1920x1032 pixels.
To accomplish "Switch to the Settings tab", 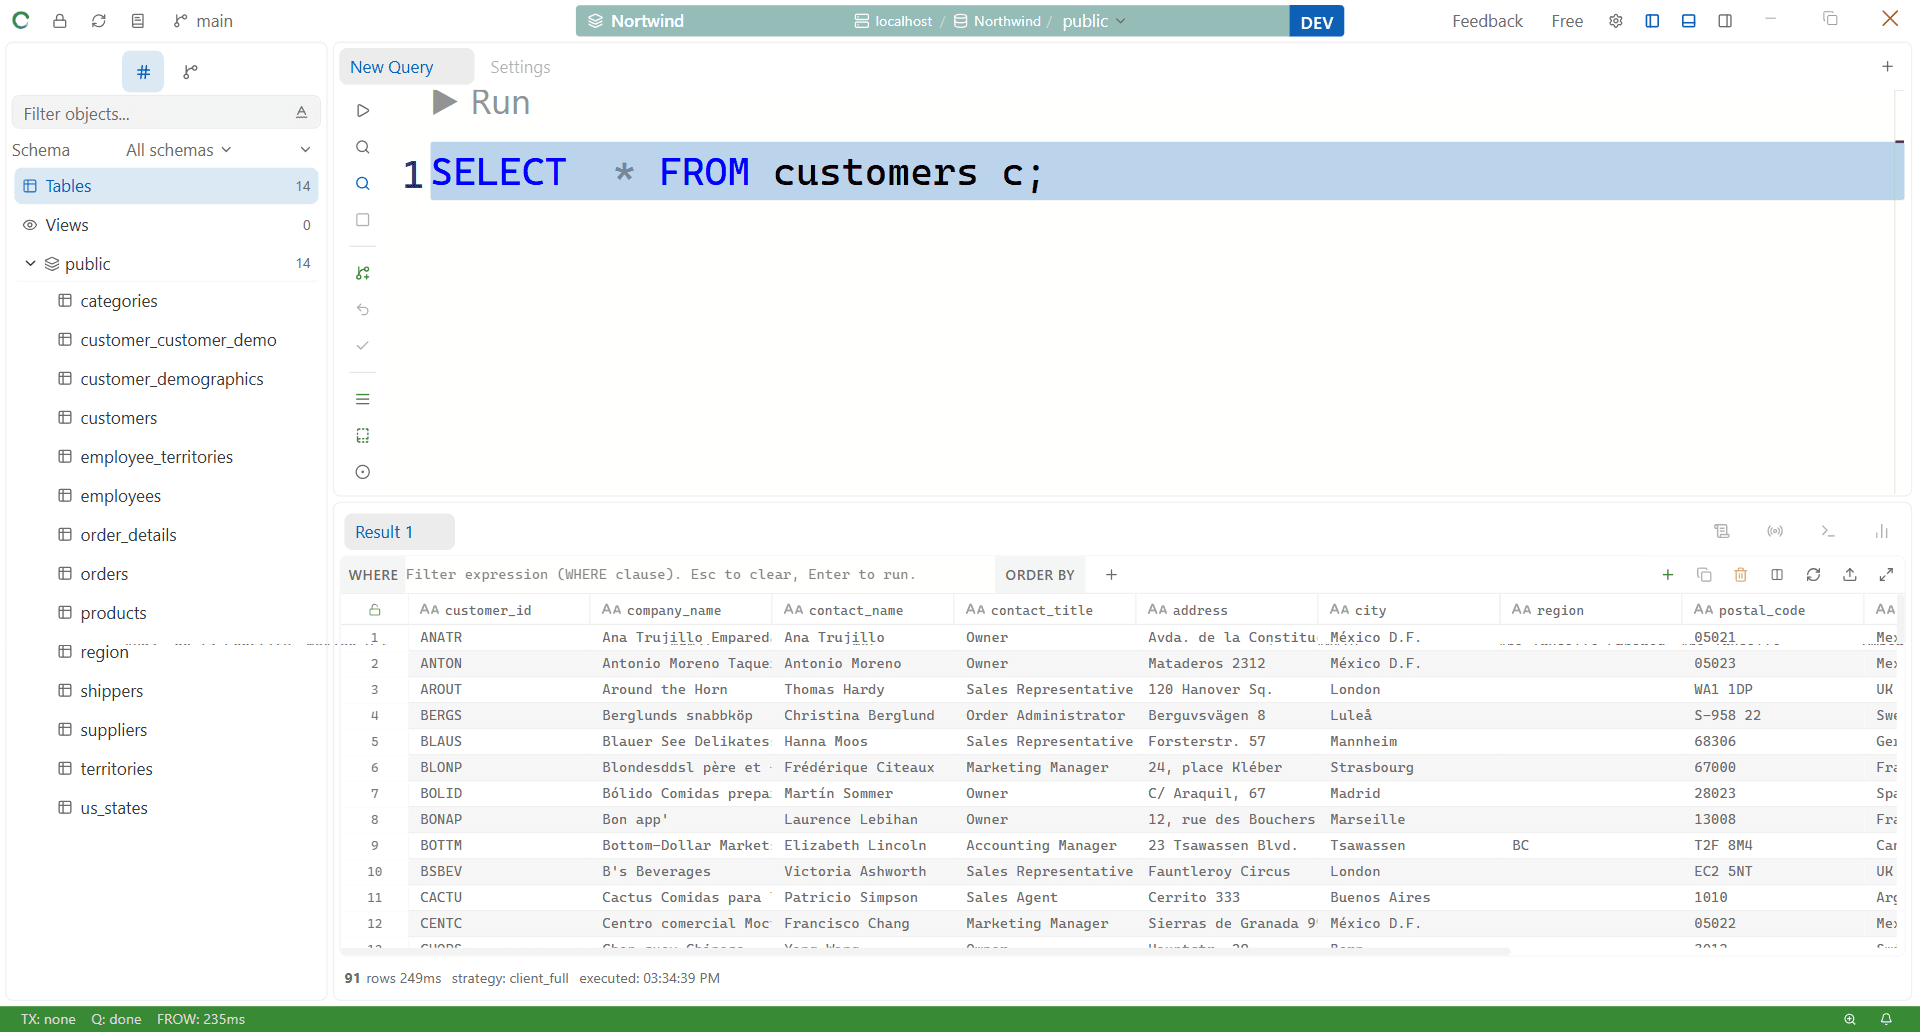I will (x=520, y=67).
